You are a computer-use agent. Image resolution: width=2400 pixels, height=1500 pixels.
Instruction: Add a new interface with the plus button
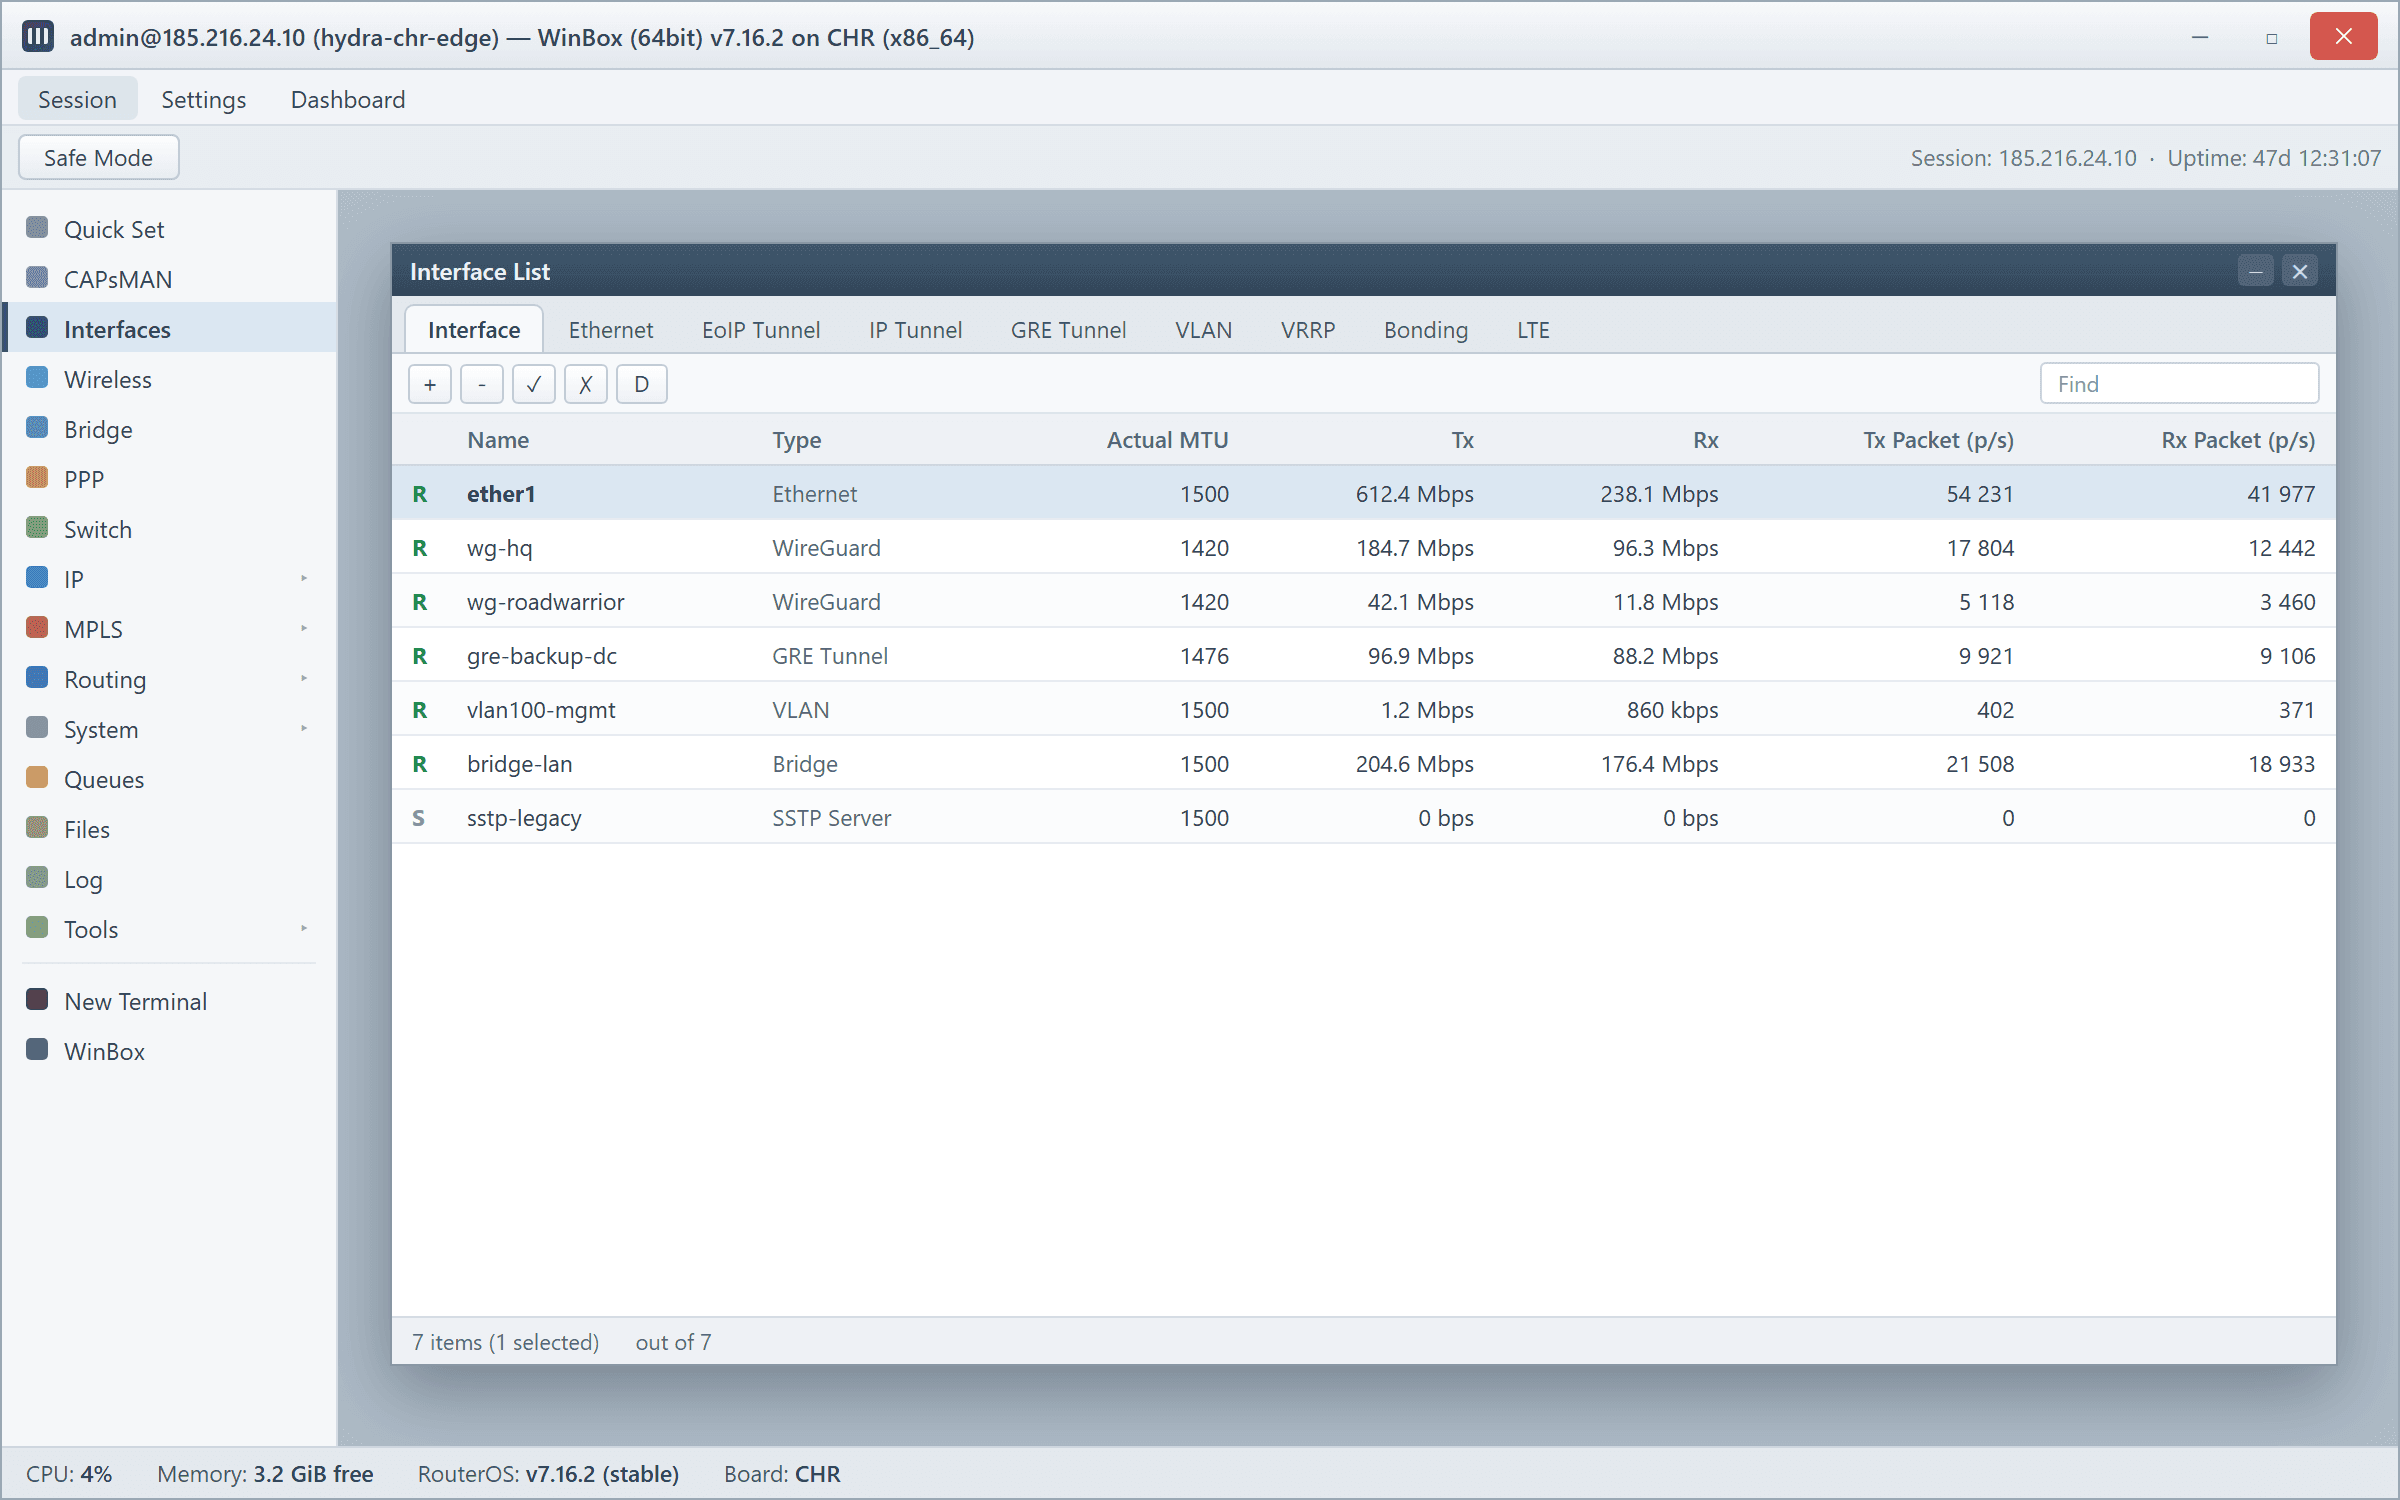[x=430, y=384]
